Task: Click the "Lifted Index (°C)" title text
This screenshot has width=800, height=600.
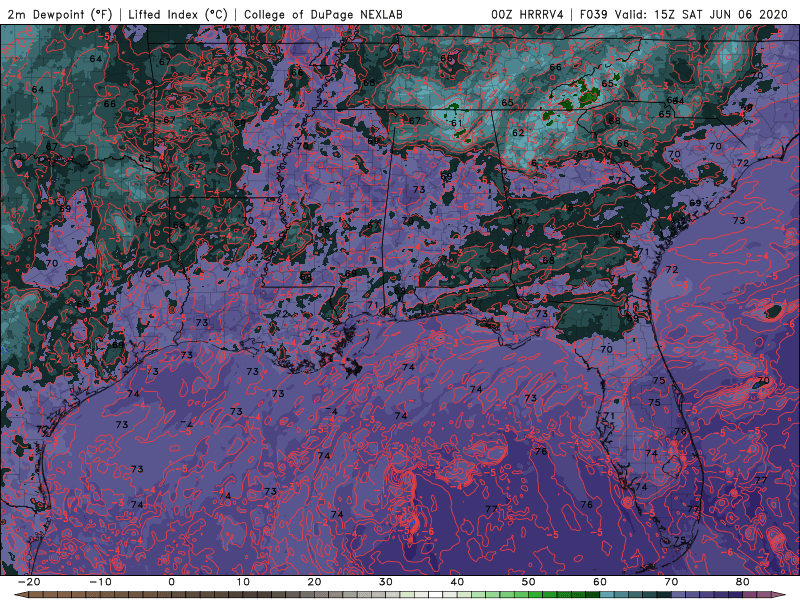Action: 178,14
